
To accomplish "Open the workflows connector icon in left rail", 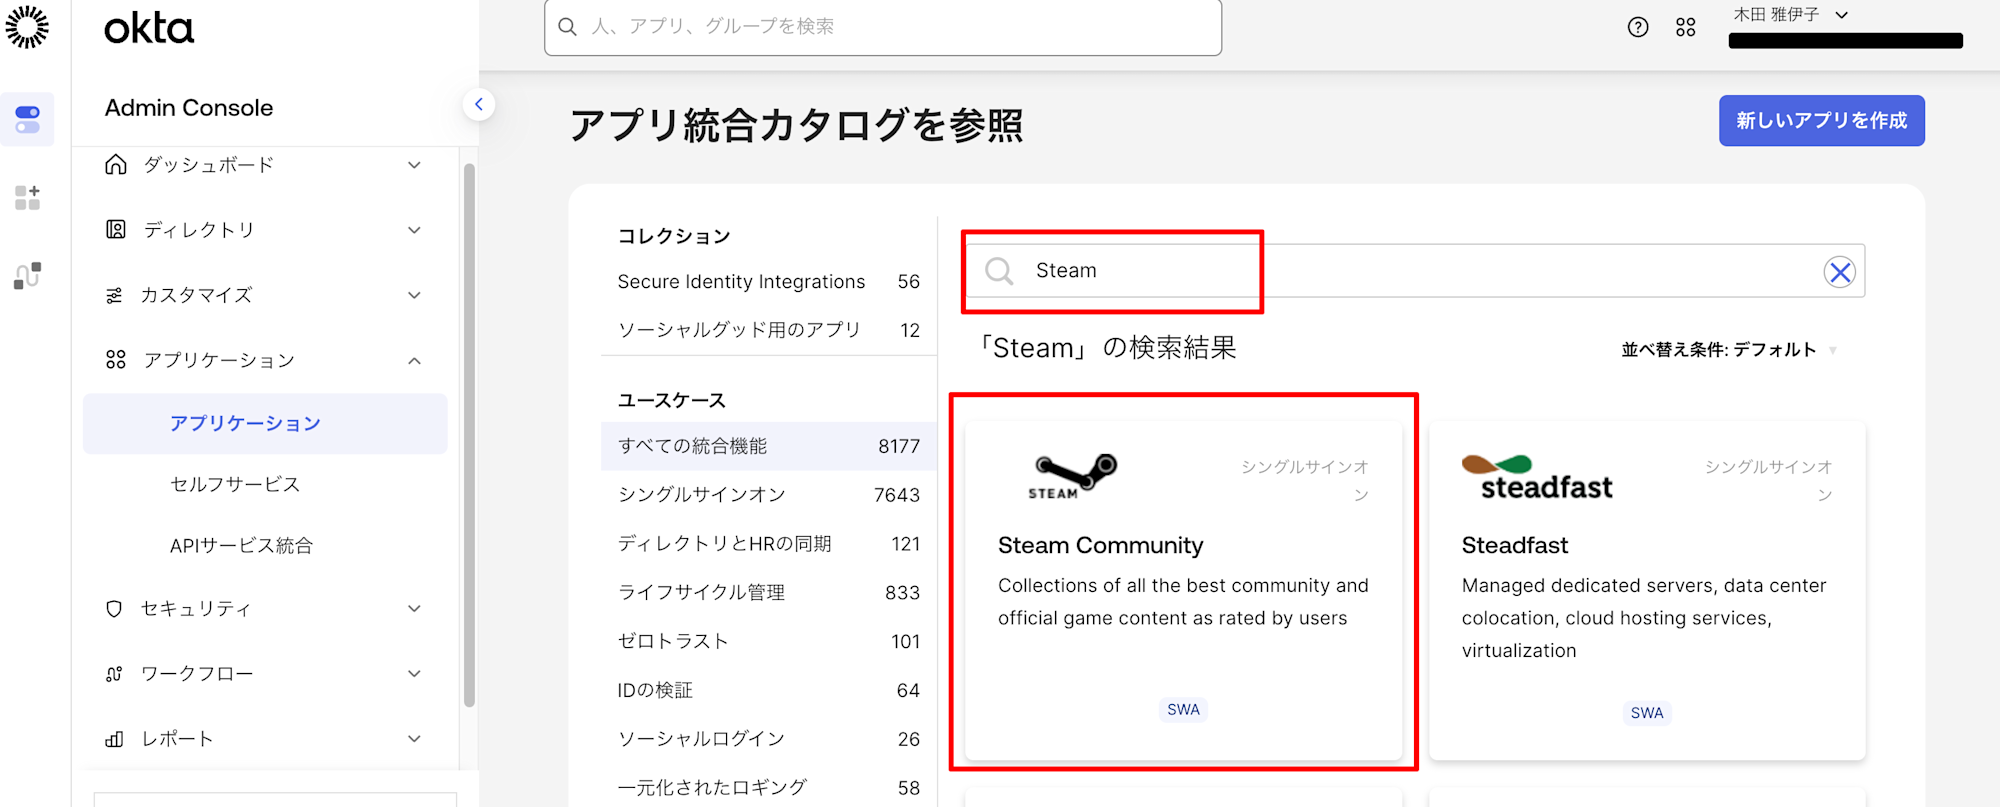I will pos(28,275).
